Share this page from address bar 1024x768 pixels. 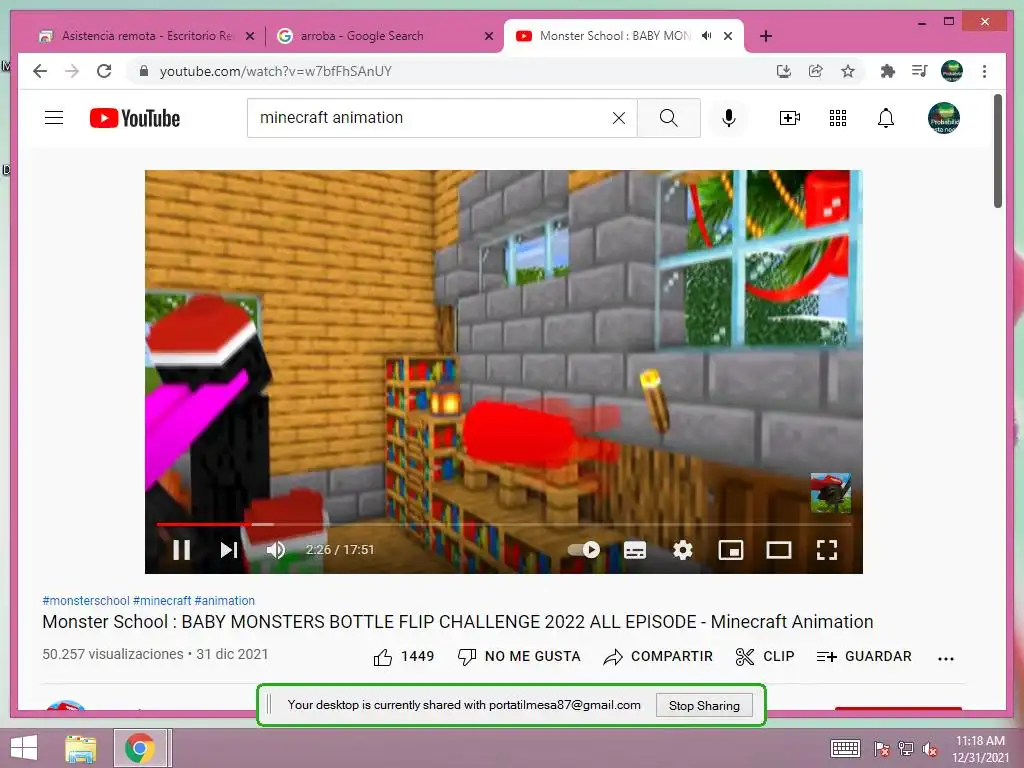click(x=816, y=71)
